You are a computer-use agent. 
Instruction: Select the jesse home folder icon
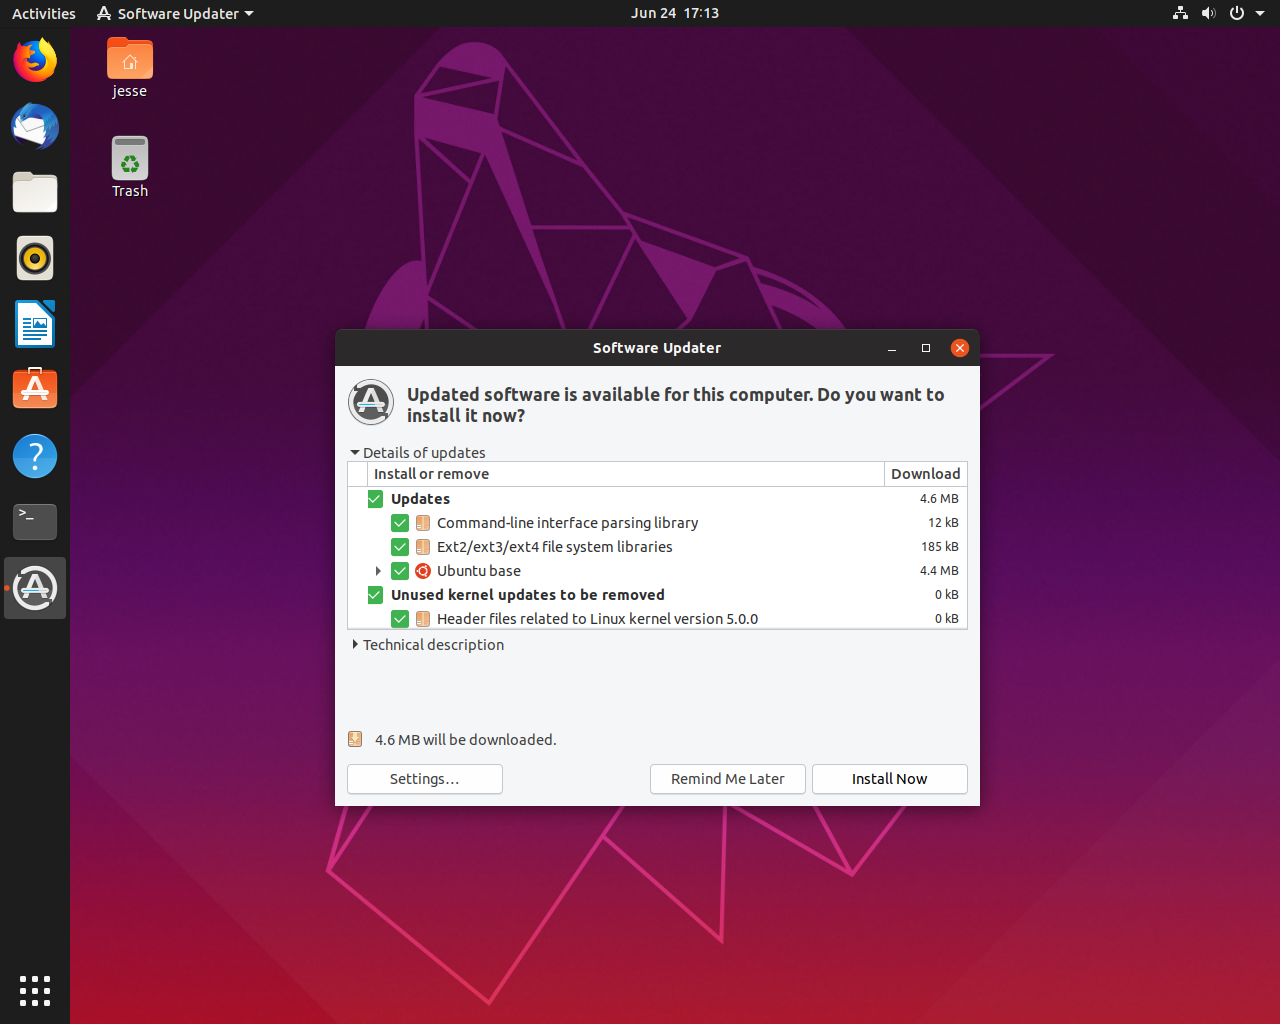coord(130,68)
